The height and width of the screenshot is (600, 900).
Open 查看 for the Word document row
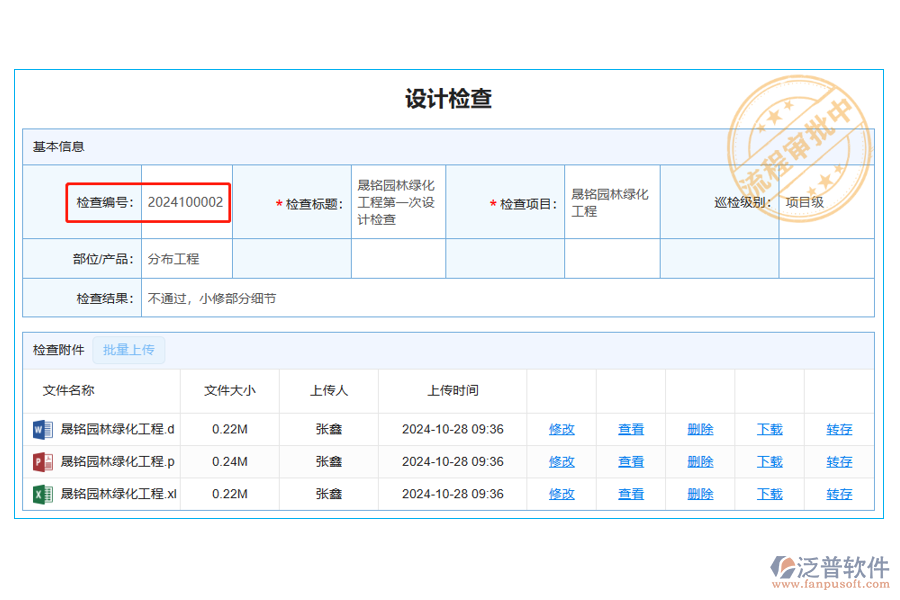[631, 430]
